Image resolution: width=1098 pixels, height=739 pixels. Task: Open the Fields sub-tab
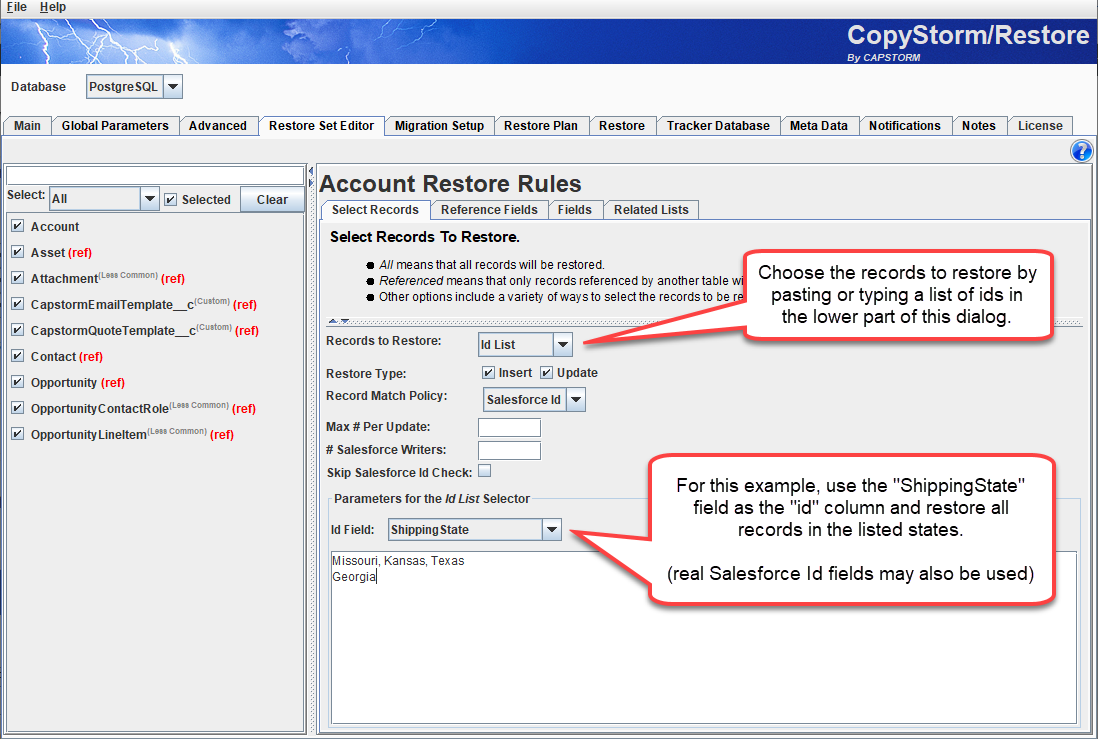pos(574,210)
